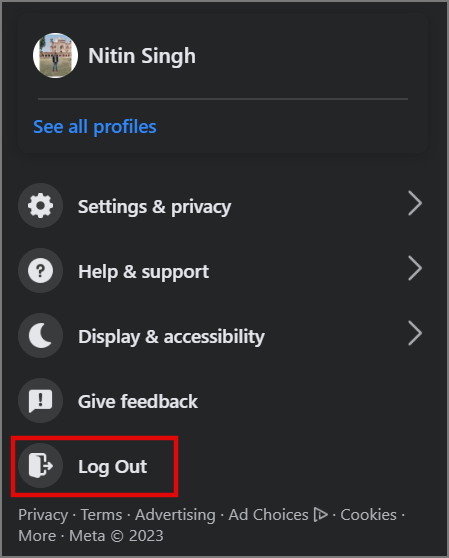Open the Advertising footer link
Image resolution: width=449 pixels, height=558 pixels.
pos(175,515)
